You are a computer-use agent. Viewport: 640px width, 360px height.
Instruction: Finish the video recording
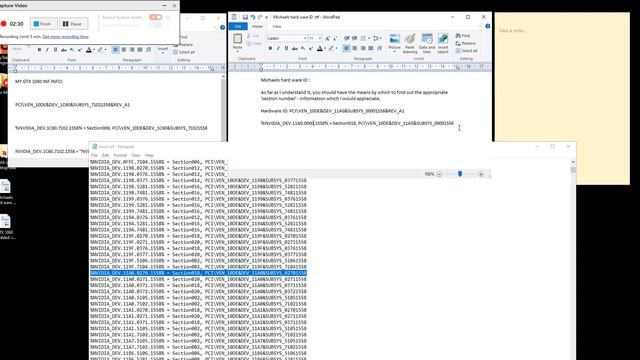point(43,24)
